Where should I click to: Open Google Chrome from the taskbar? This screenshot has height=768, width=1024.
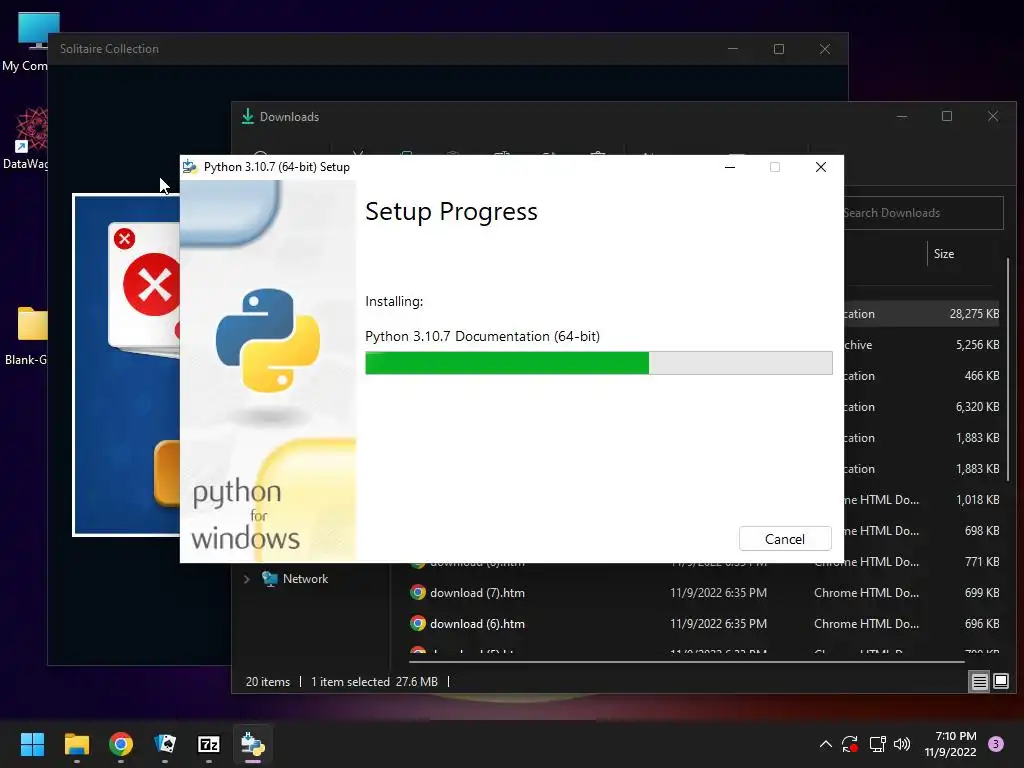click(x=121, y=744)
